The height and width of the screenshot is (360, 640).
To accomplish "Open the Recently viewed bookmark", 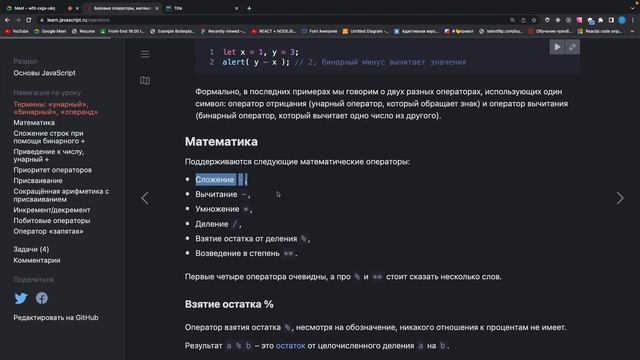I will 223,31.
